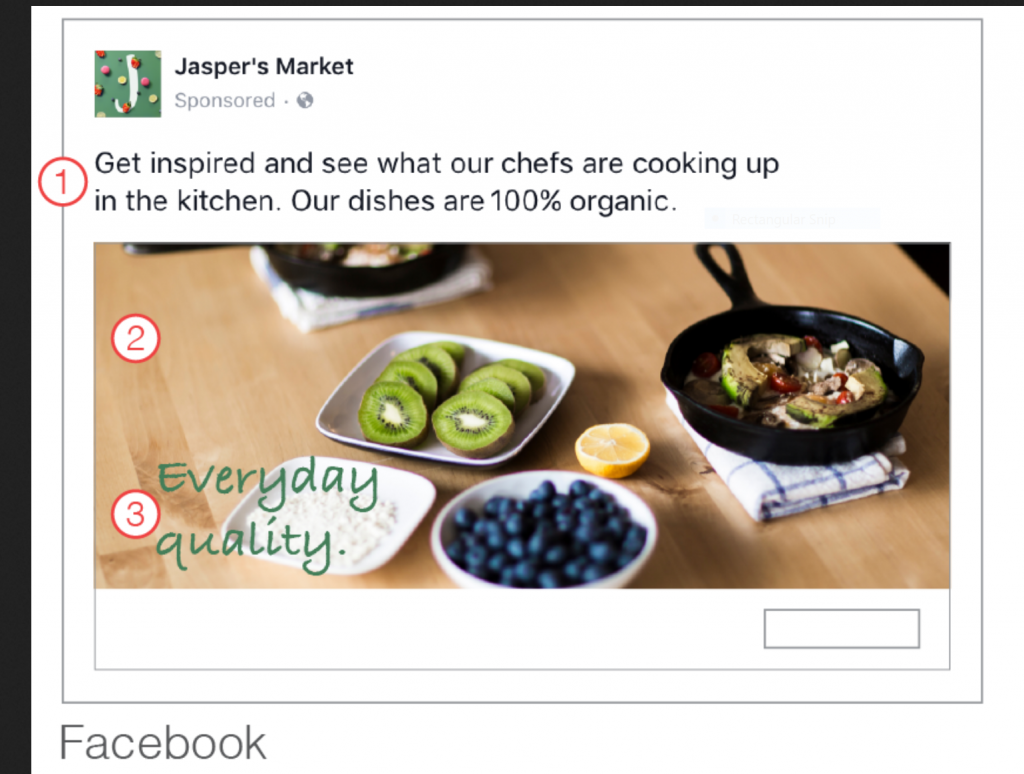1024x774 pixels.
Task: Click the empty call-to-action button outline
Action: coord(842,629)
